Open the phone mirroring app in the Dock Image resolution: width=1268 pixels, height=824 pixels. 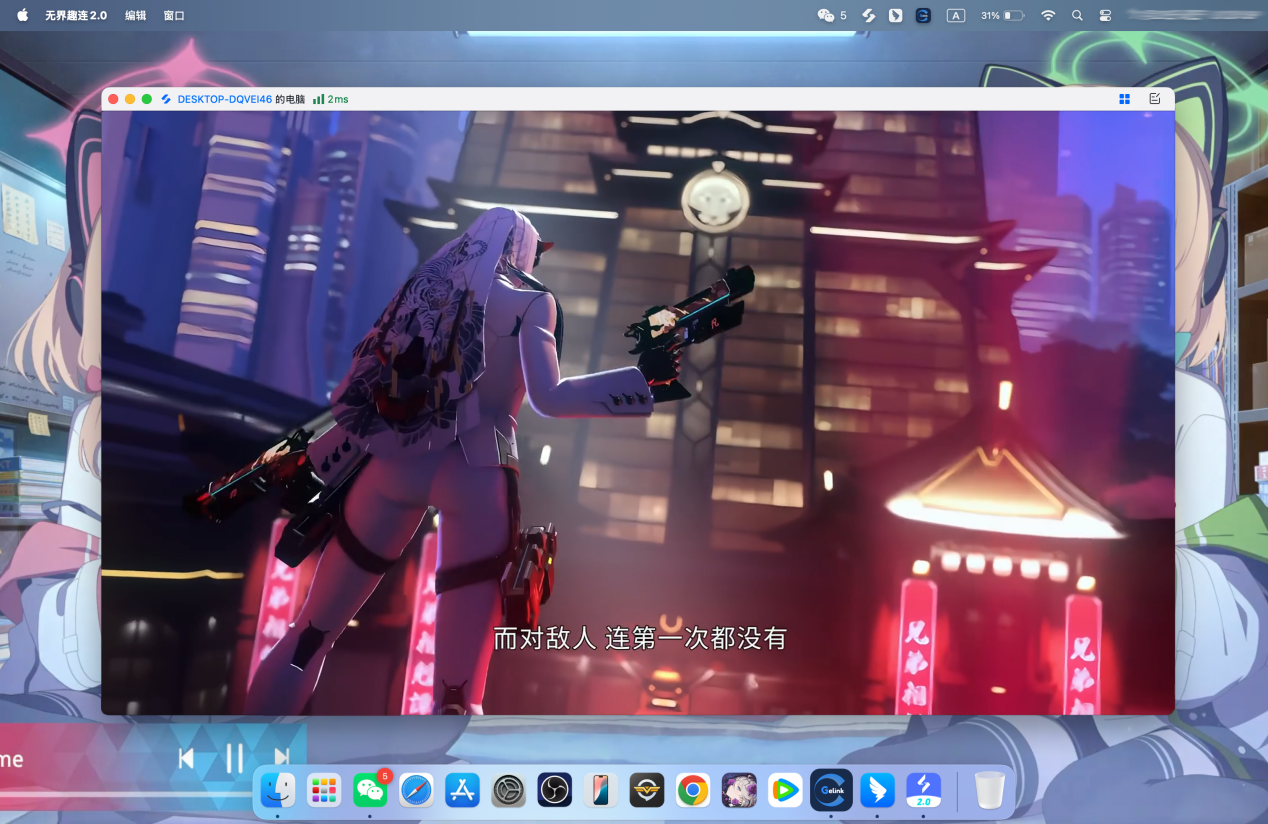(x=600, y=790)
